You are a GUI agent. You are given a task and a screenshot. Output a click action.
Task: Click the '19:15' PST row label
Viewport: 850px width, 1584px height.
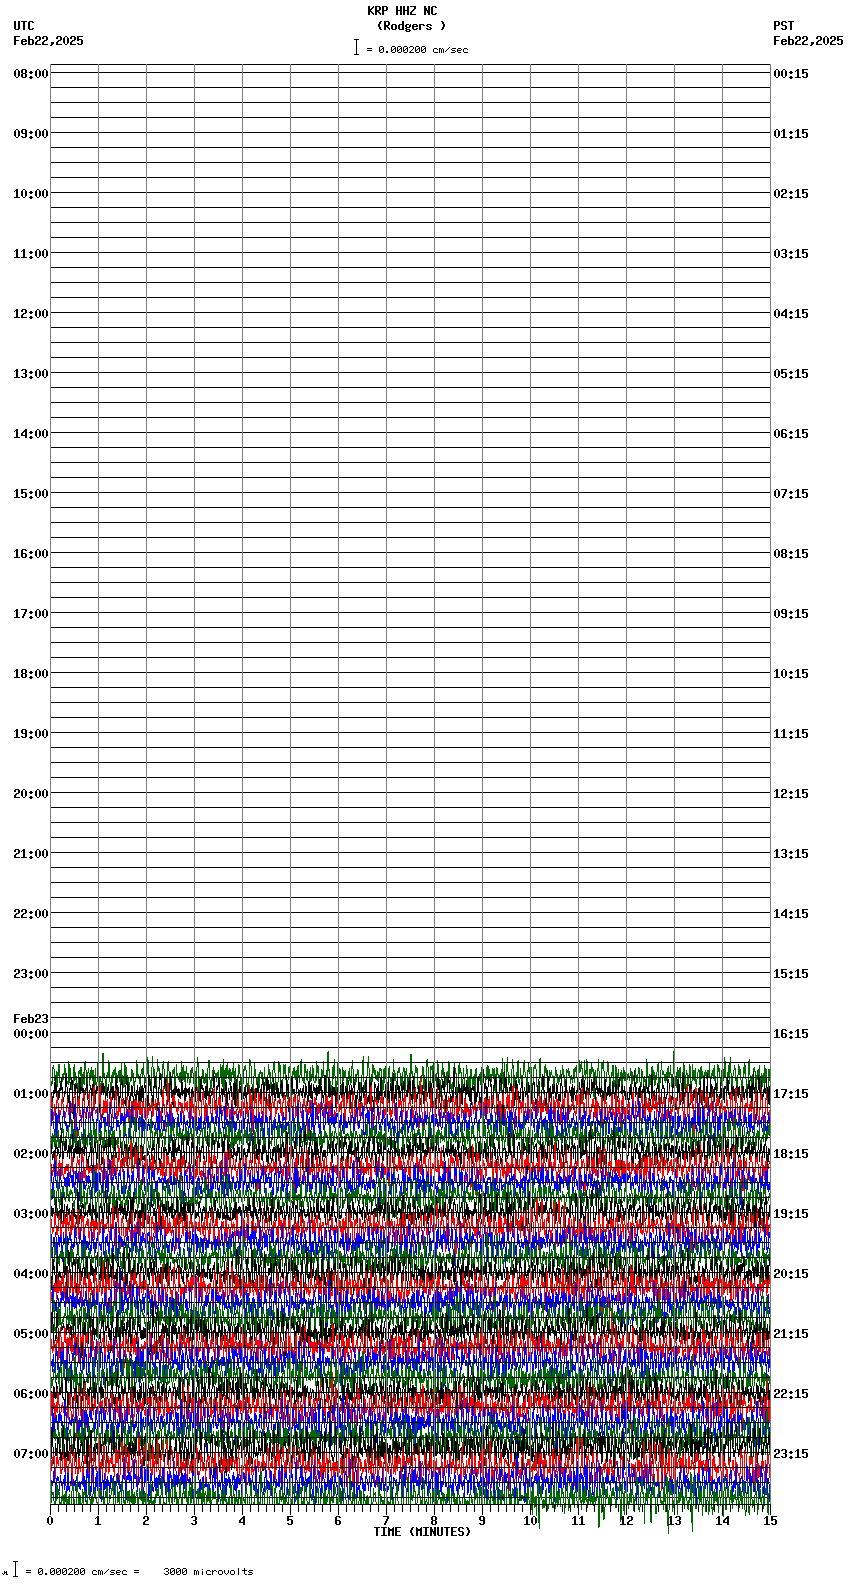click(791, 1214)
